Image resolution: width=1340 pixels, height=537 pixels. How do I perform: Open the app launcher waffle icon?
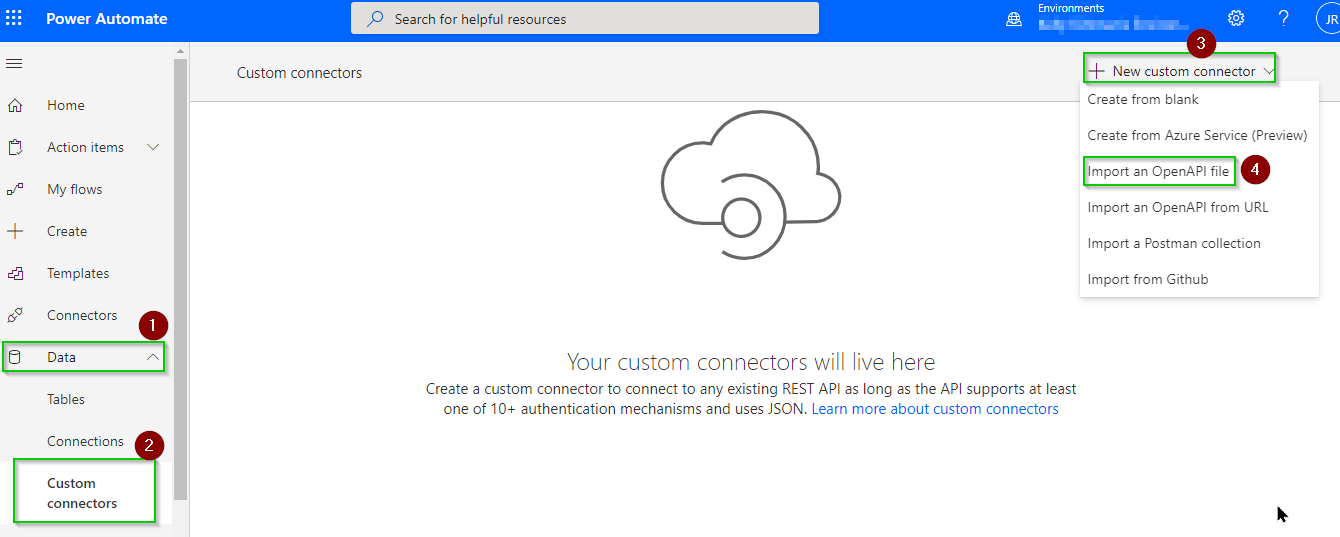click(14, 18)
